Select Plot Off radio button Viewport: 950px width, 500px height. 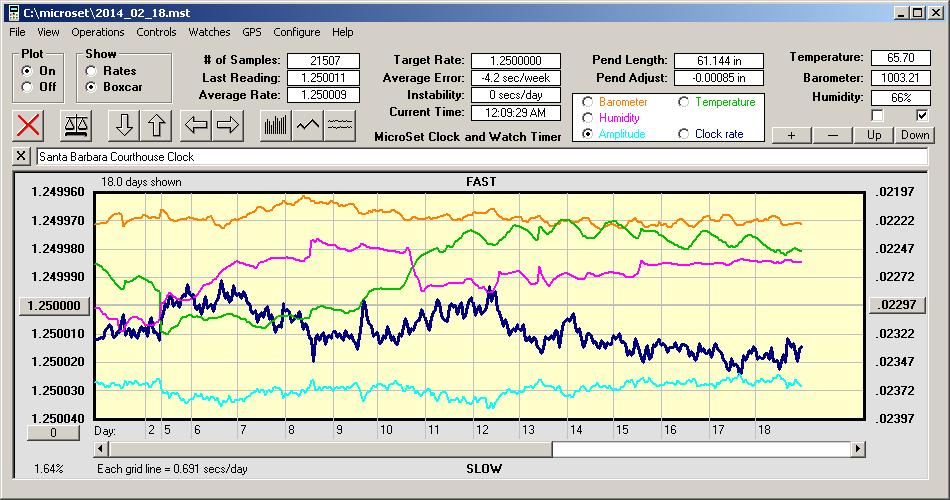coord(27,87)
